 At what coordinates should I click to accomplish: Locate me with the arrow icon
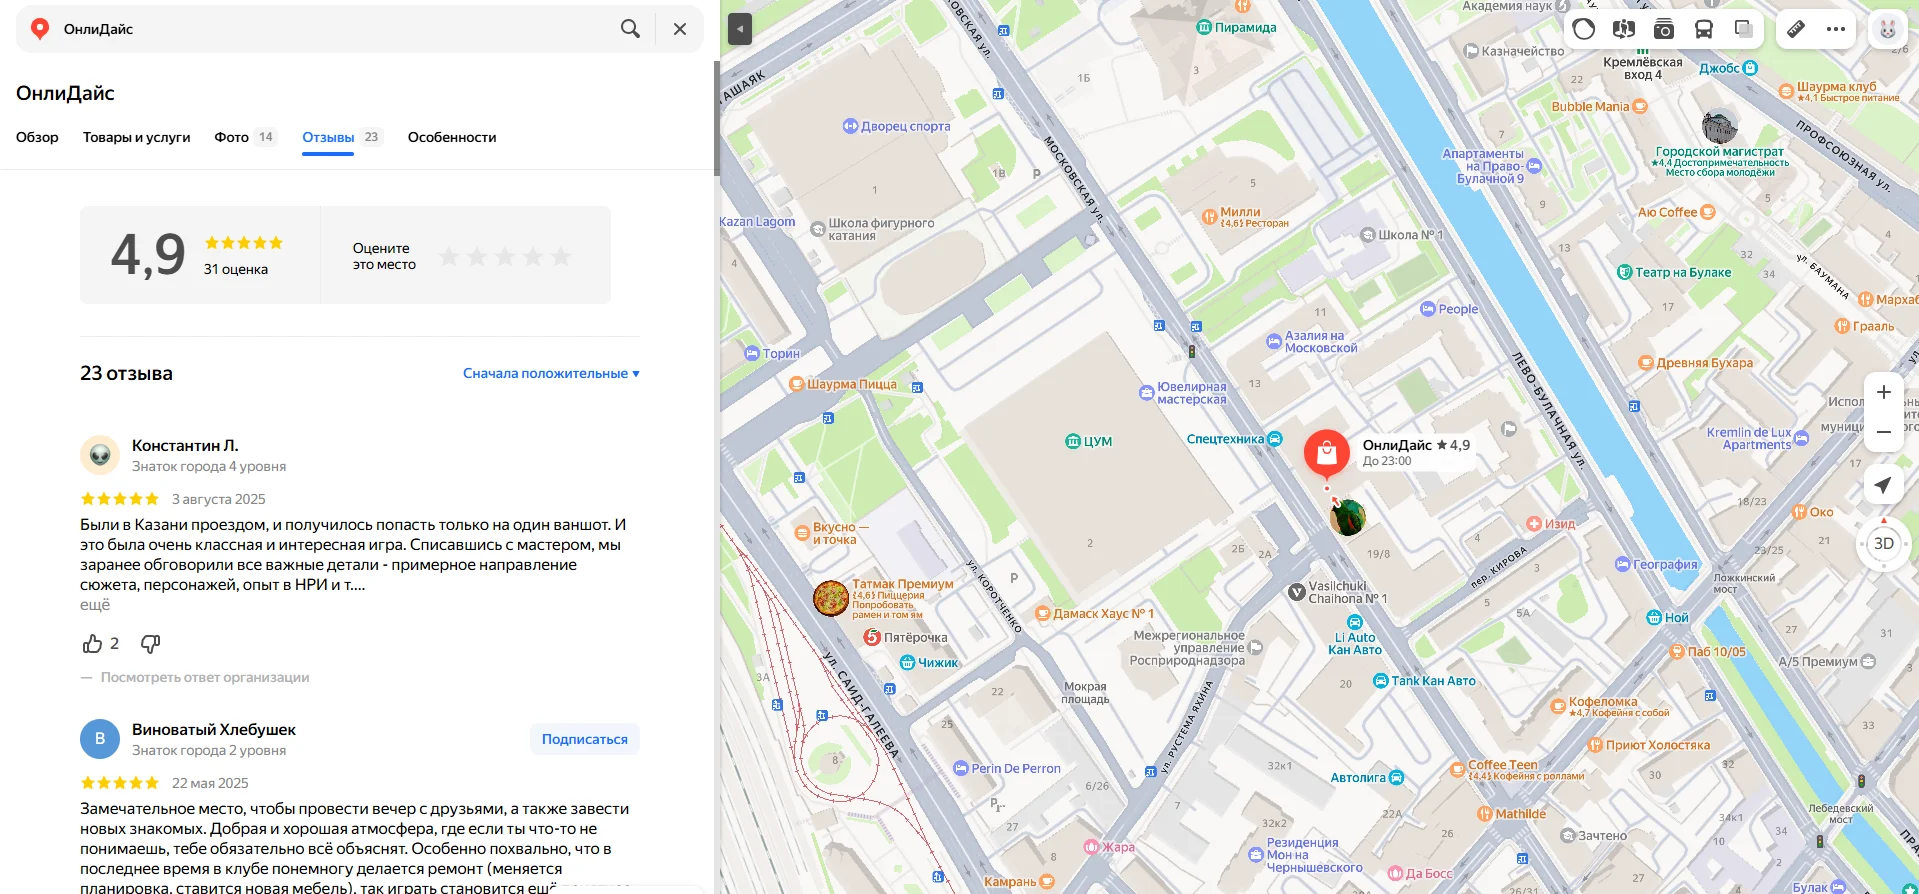(x=1883, y=485)
